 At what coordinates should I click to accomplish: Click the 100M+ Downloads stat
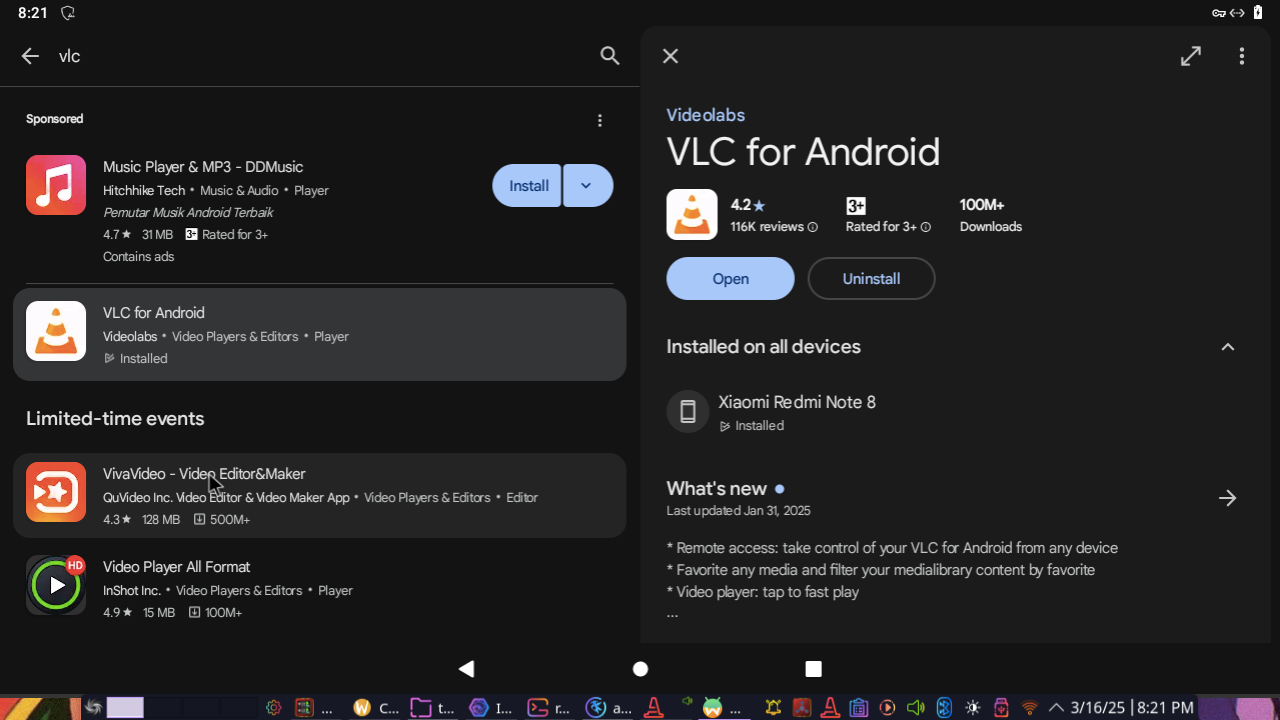[990, 215]
